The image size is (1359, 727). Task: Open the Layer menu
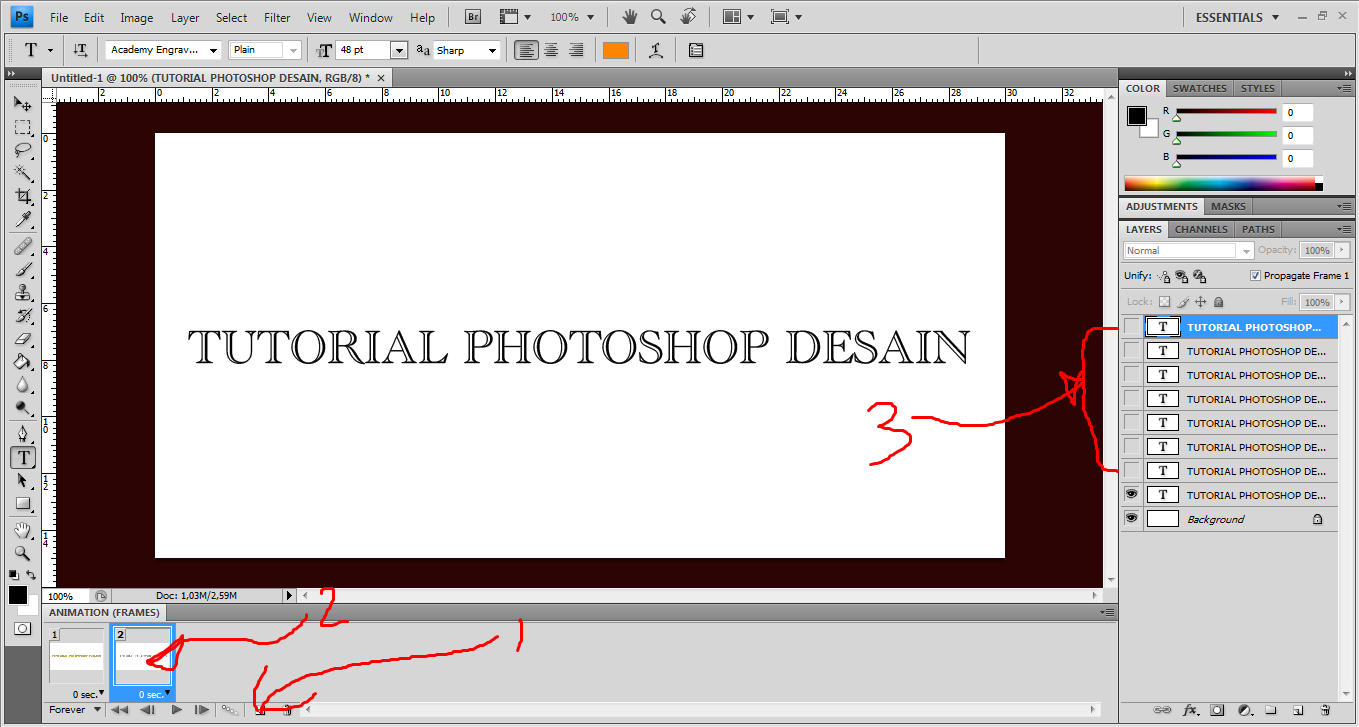tap(185, 17)
